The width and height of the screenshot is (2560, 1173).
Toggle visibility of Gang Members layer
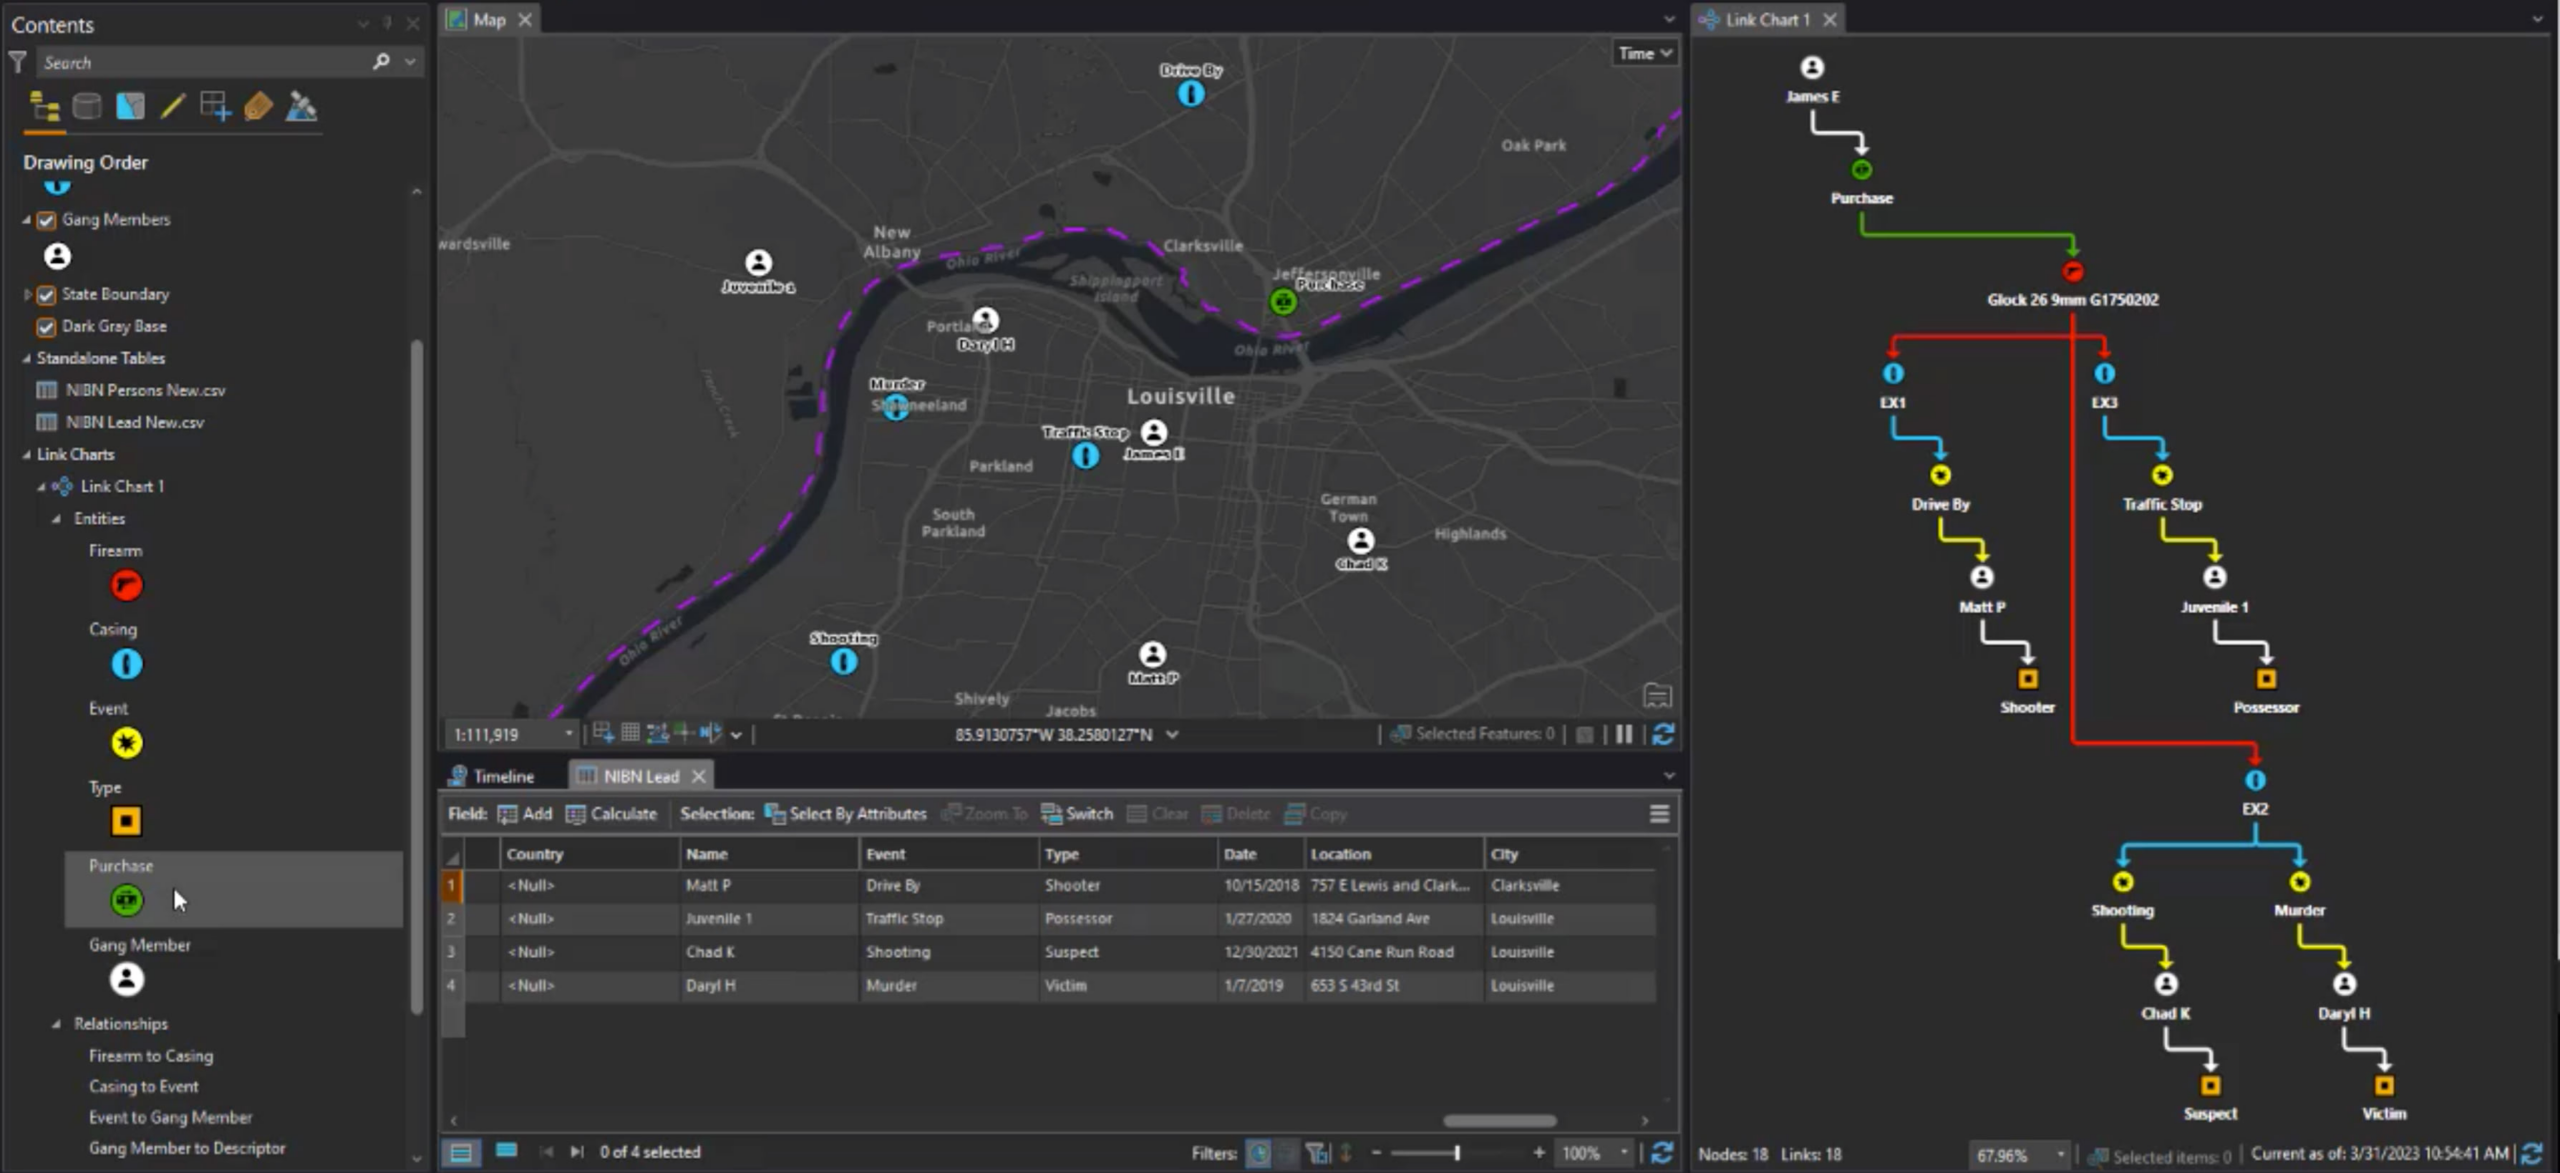(46, 219)
